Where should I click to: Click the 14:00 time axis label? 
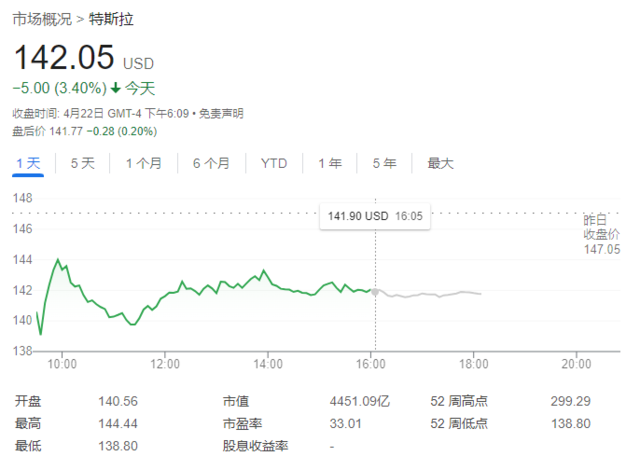click(x=268, y=364)
